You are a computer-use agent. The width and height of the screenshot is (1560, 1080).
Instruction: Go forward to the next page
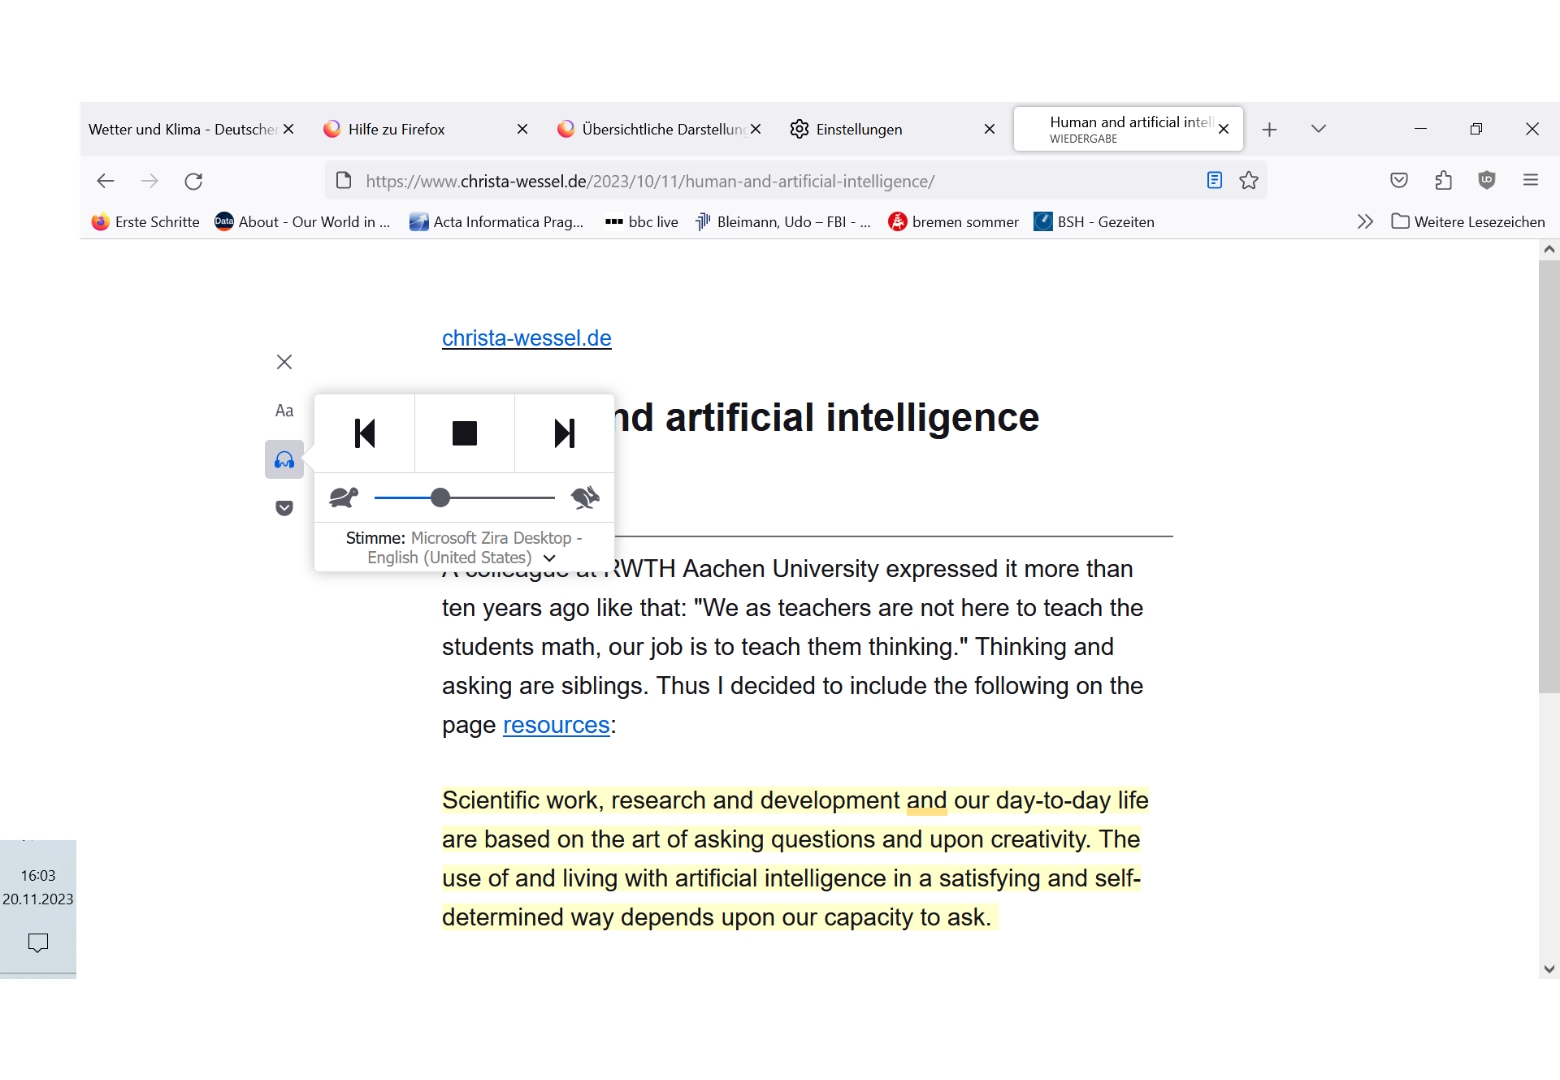(149, 181)
